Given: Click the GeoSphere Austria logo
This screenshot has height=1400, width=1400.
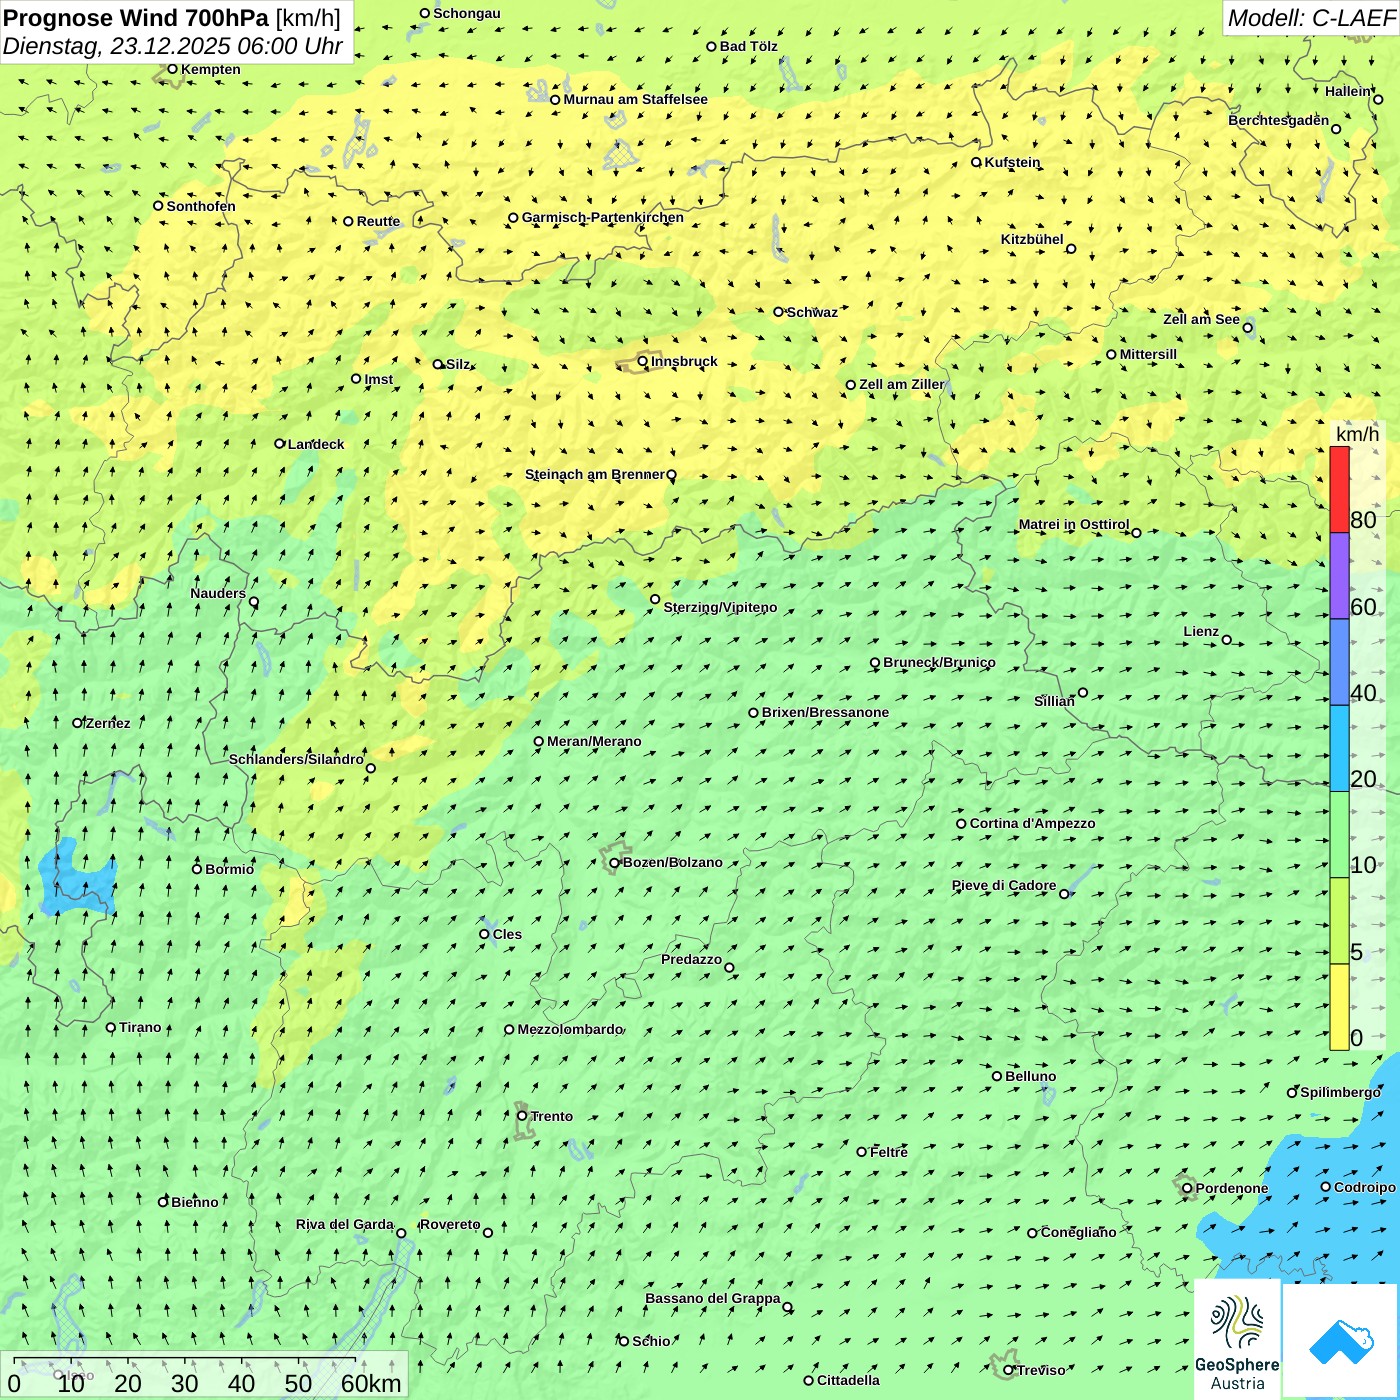Looking at the screenshot, I should [x=1237, y=1341].
